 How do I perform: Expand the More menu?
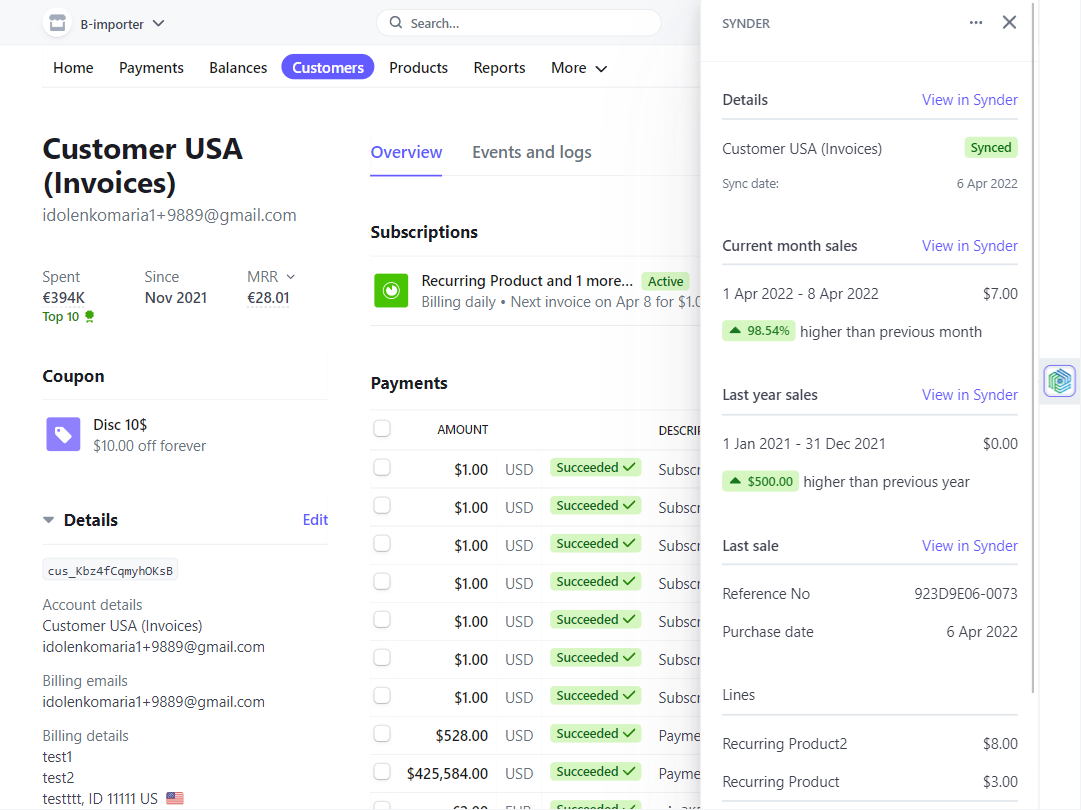click(x=578, y=68)
